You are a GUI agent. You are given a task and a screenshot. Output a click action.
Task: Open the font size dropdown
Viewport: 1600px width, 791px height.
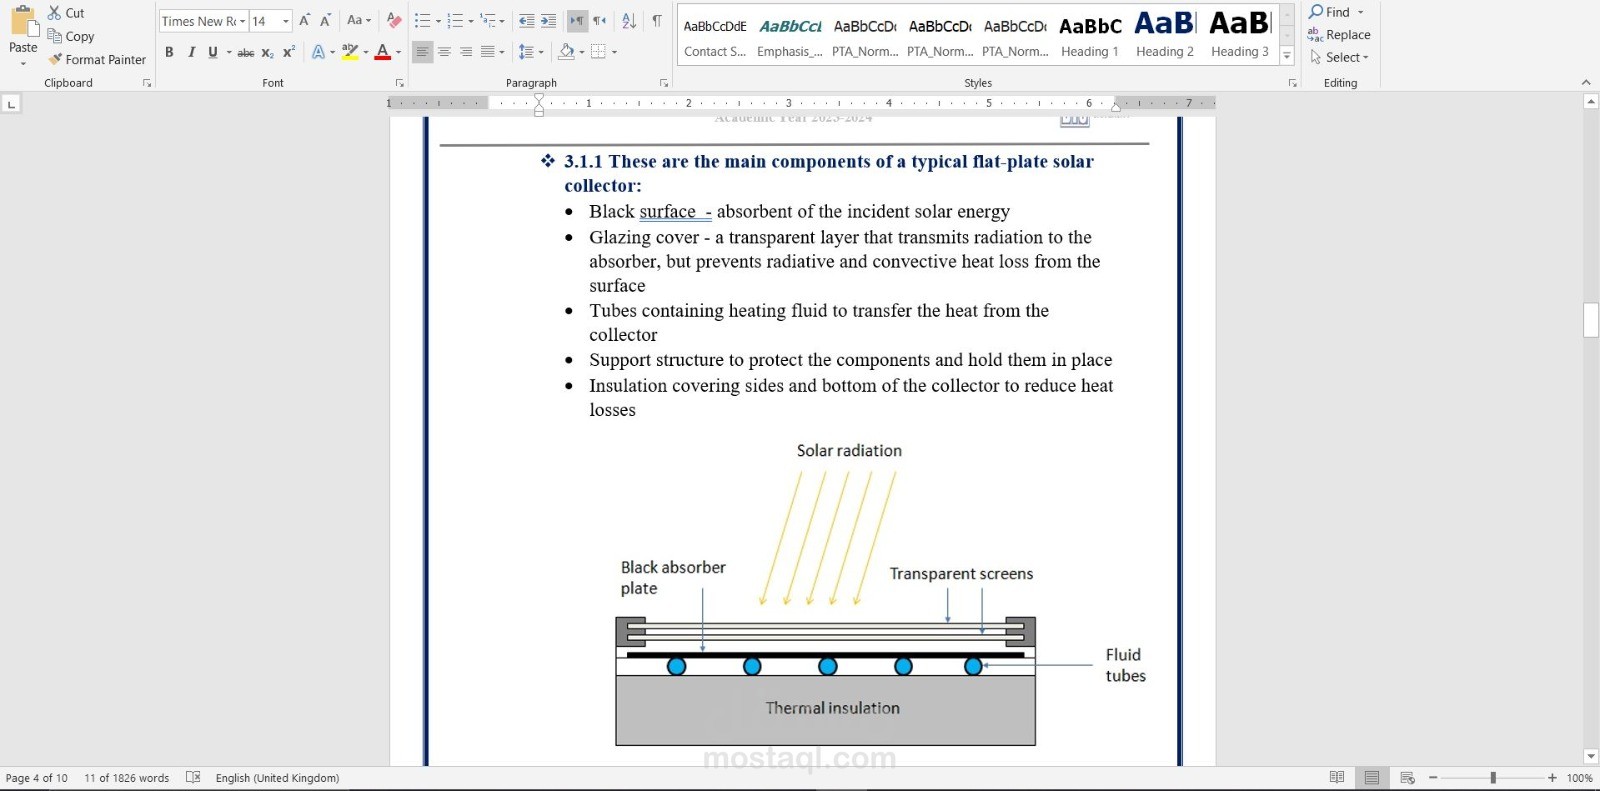tap(286, 21)
